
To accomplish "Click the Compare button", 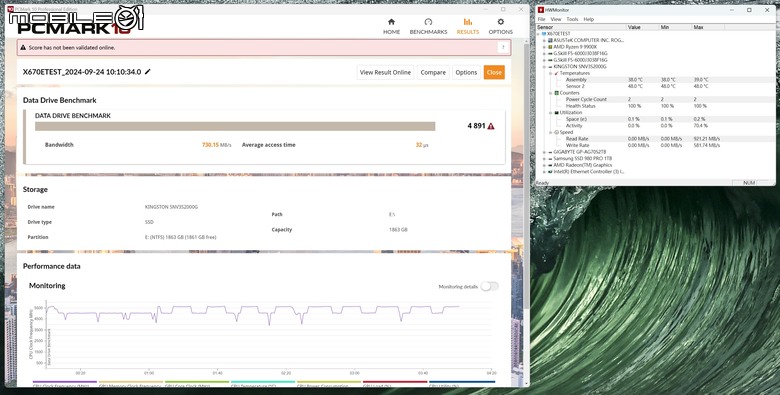I will 433,72.
